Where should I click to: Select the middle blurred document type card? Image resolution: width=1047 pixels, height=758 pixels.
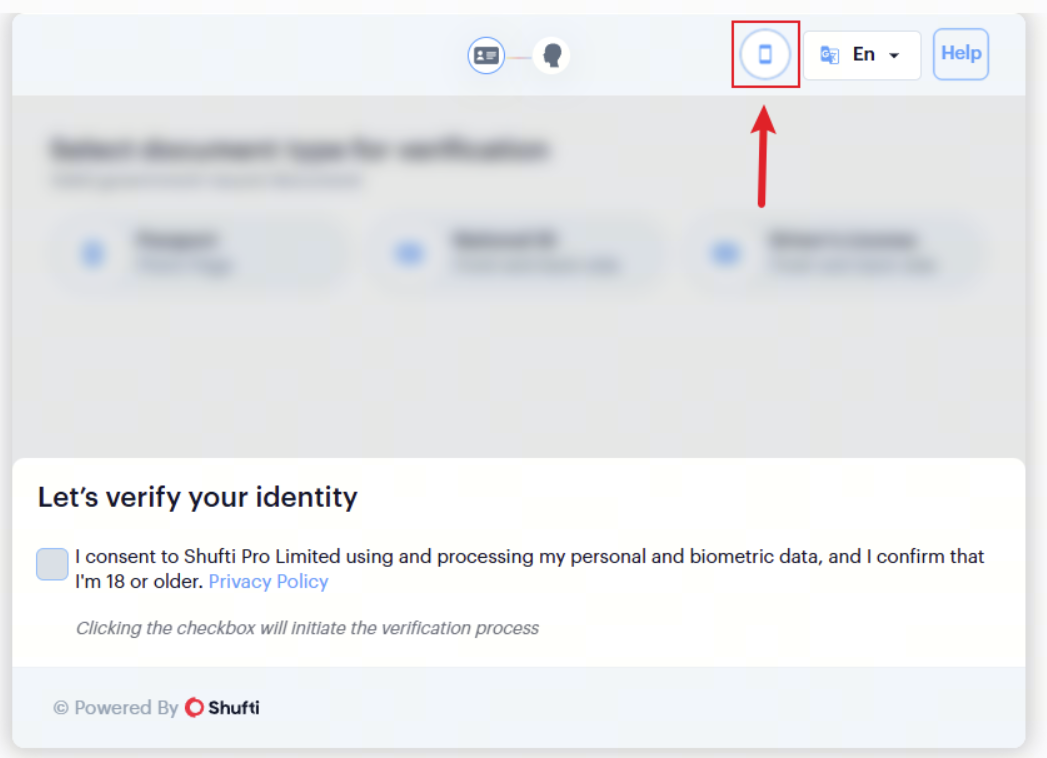514,254
